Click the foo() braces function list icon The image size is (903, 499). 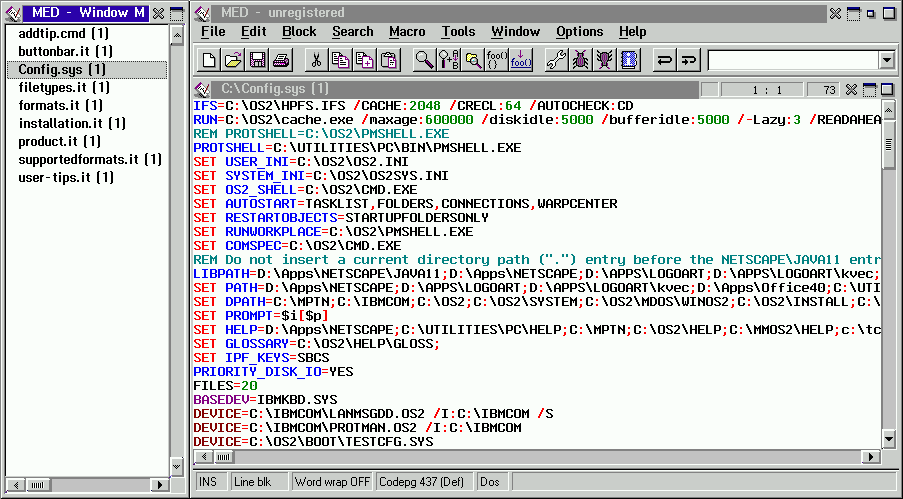point(497,60)
